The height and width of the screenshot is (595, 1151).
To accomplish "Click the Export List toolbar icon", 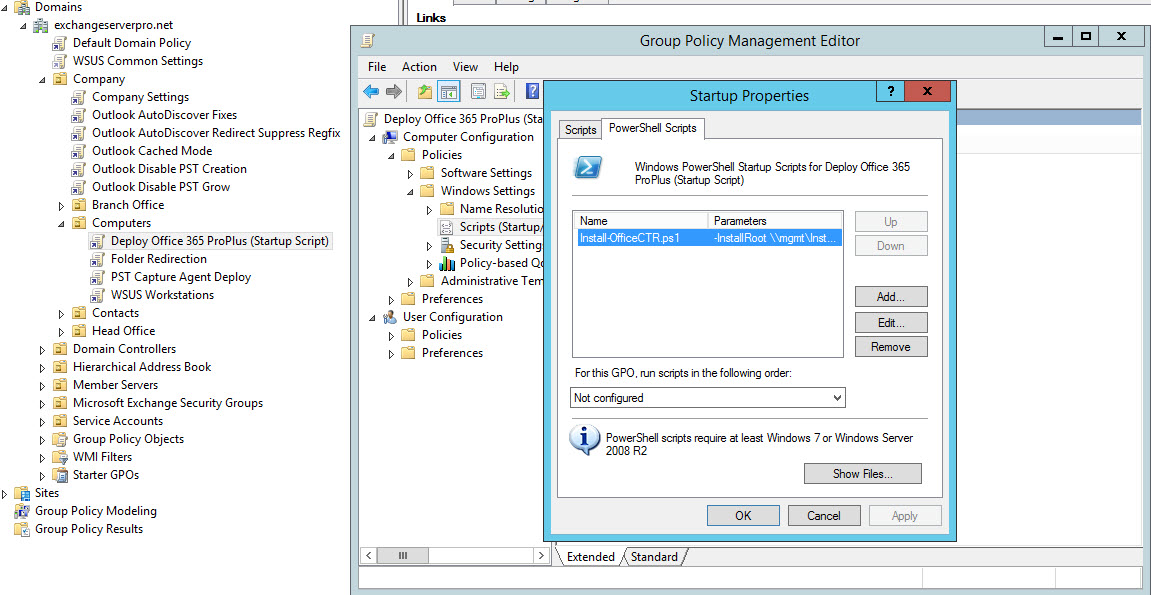I will click(x=502, y=91).
